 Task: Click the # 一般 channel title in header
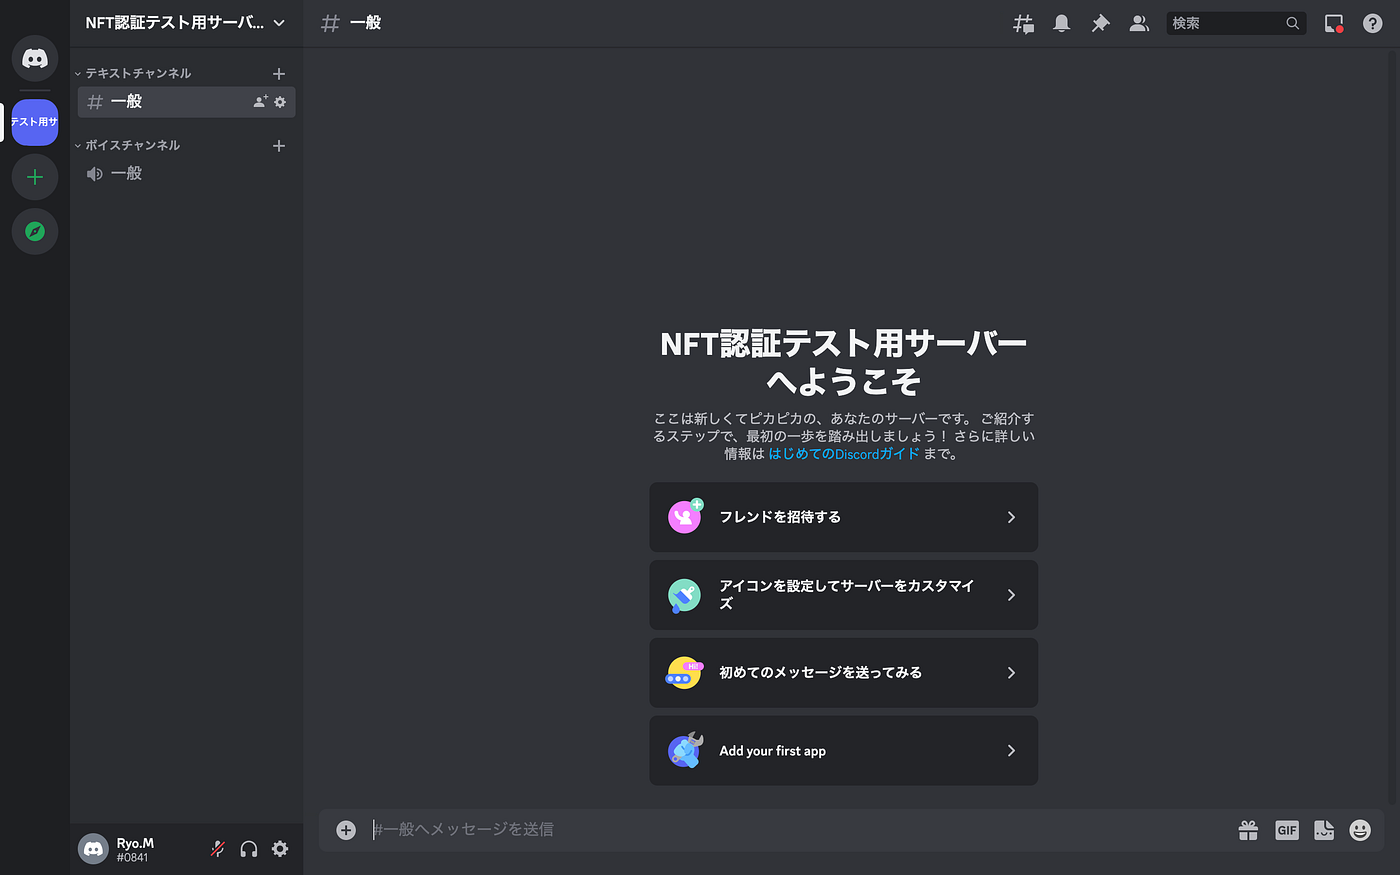point(351,23)
